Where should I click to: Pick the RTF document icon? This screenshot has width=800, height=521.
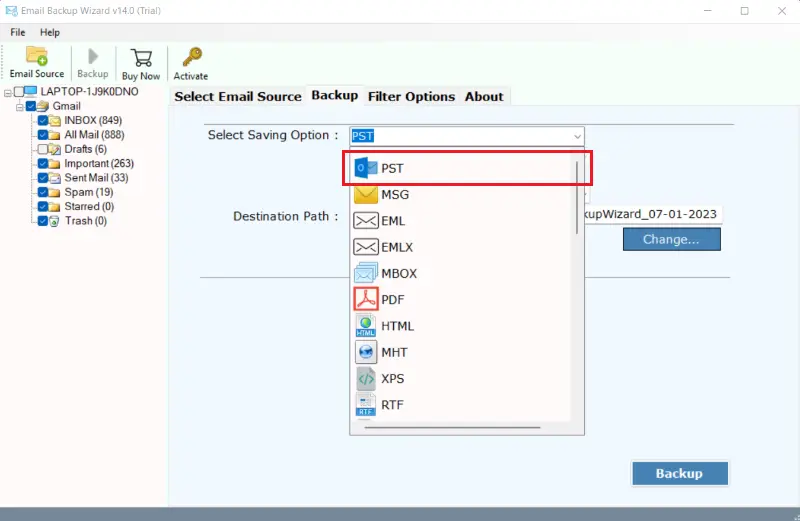click(365, 405)
